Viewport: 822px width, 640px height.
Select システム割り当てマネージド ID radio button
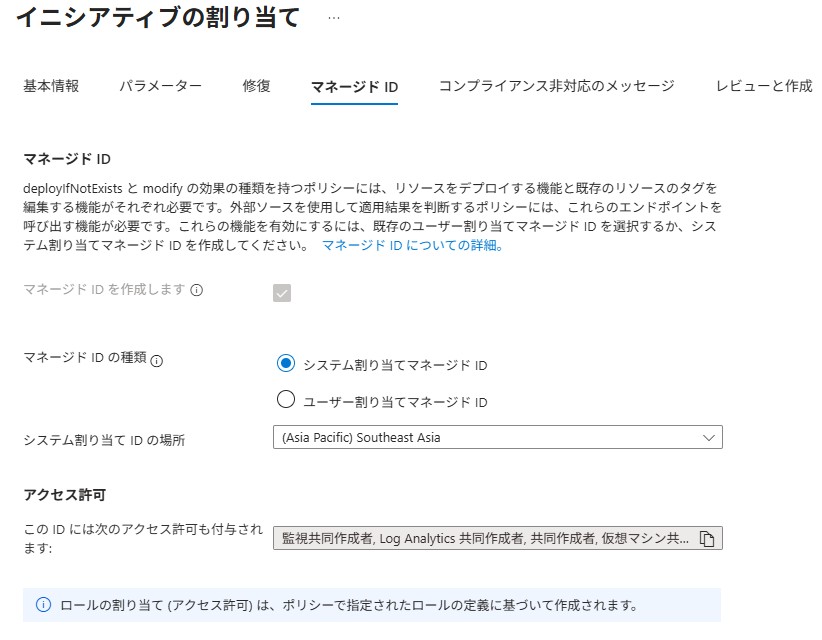click(286, 364)
